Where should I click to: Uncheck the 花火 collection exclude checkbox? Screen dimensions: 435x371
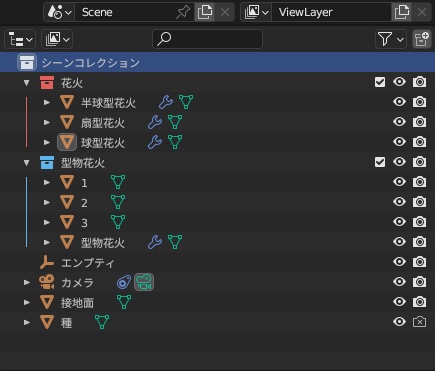pyautogui.click(x=380, y=82)
